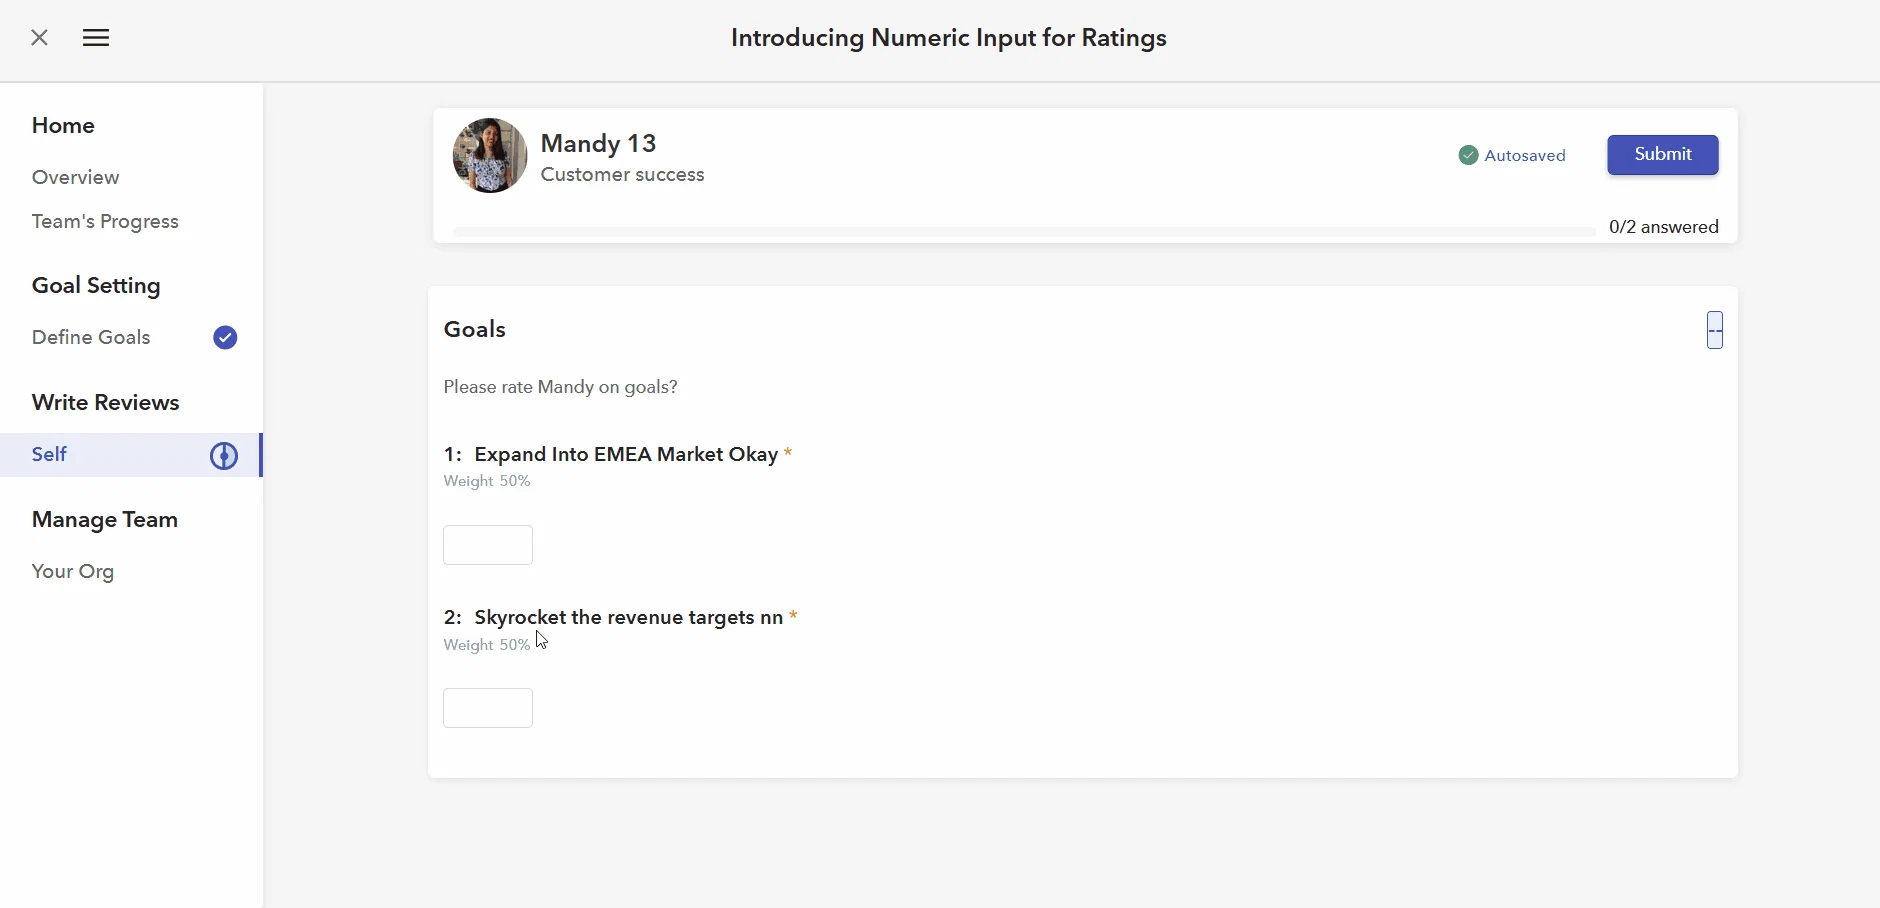Click the Define Goals completed checkmark icon
1880x908 pixels.
point(225,338)
